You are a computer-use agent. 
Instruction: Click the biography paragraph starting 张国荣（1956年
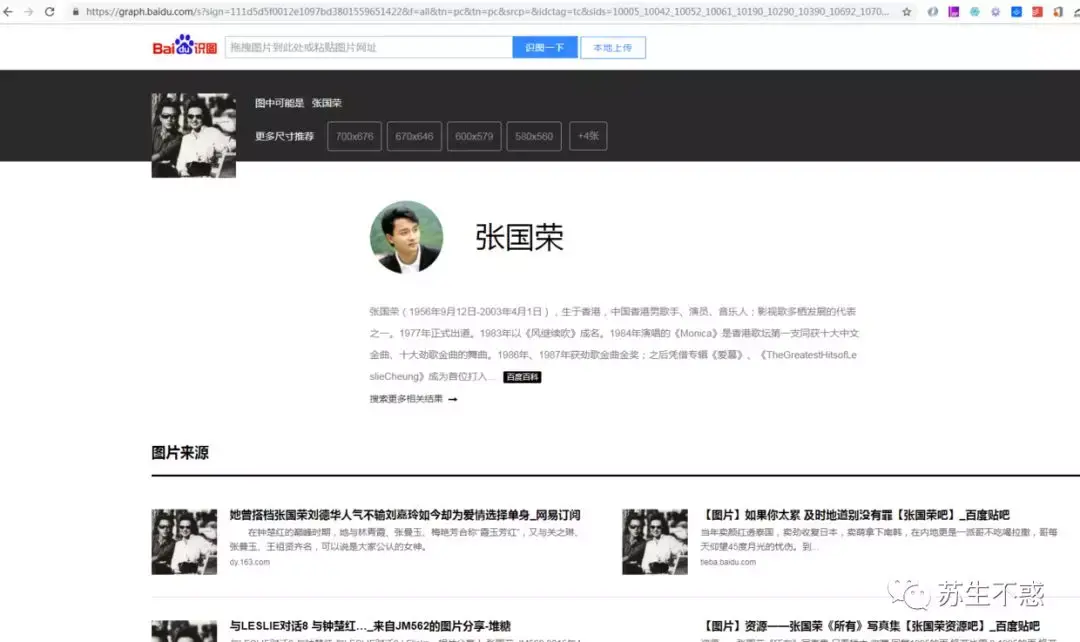[x=614, y=344]
